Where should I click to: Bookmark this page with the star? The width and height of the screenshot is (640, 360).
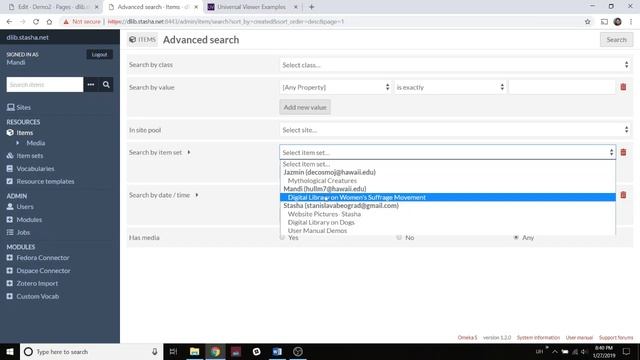click(587, 22)
